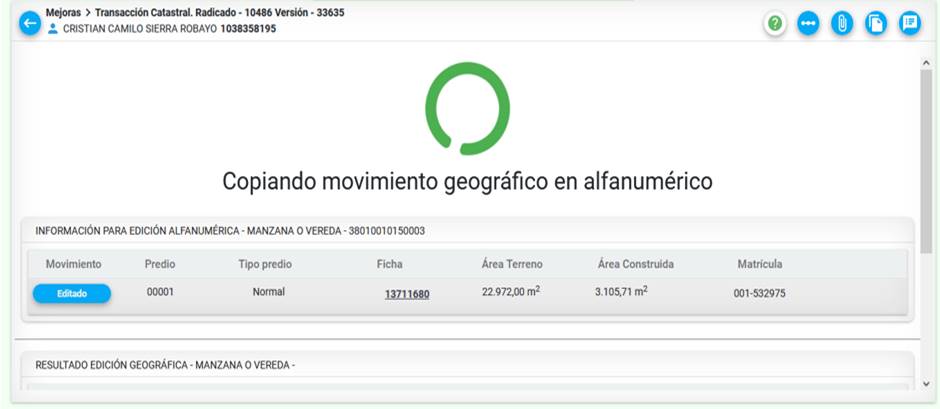Click the Editado movement button
Screen dimensions: 940x409
pyautogui.click(x=72, y=294)
